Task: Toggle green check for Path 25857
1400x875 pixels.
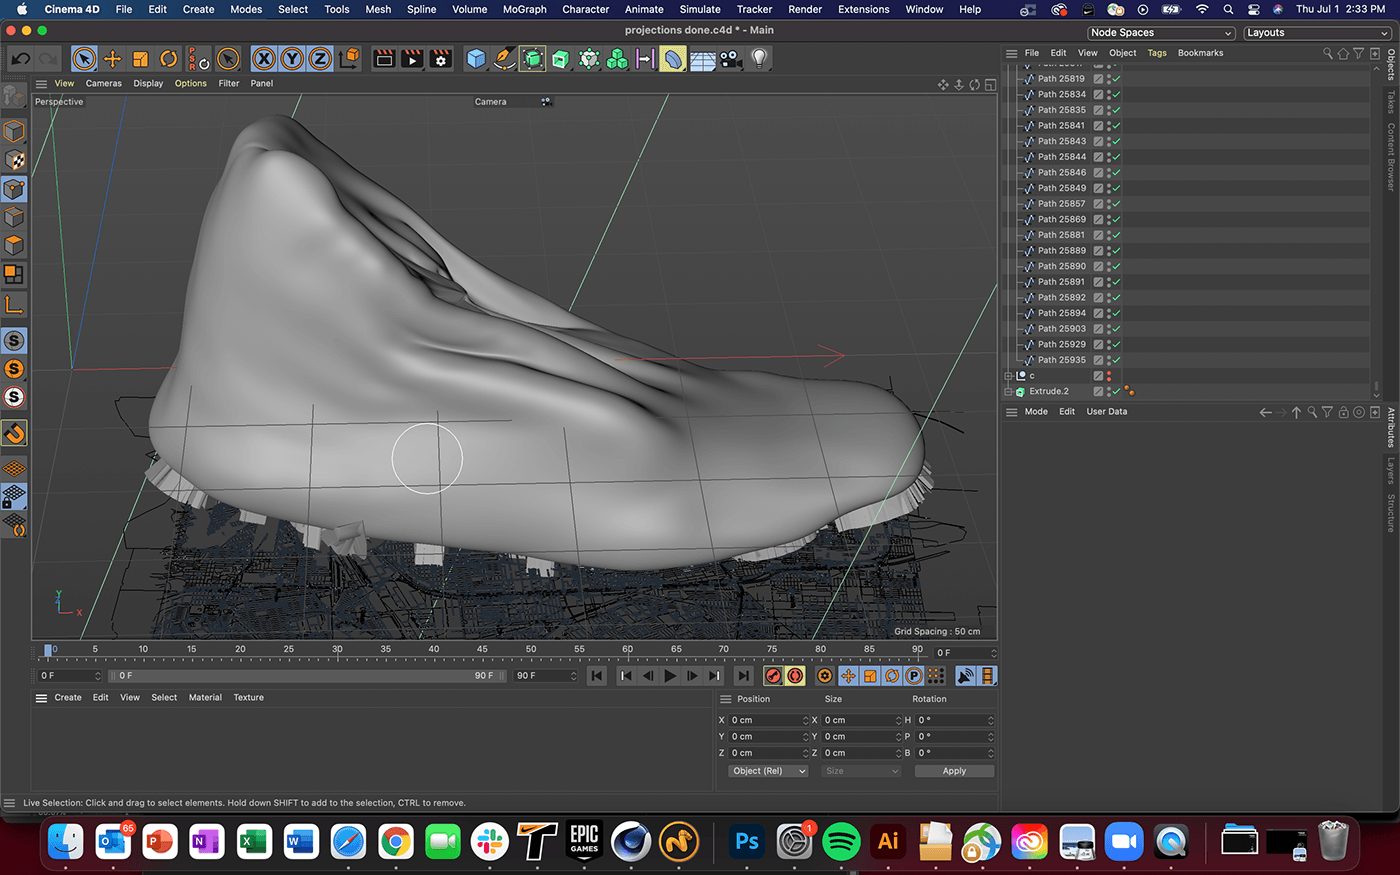Action: pos(1116,204)
